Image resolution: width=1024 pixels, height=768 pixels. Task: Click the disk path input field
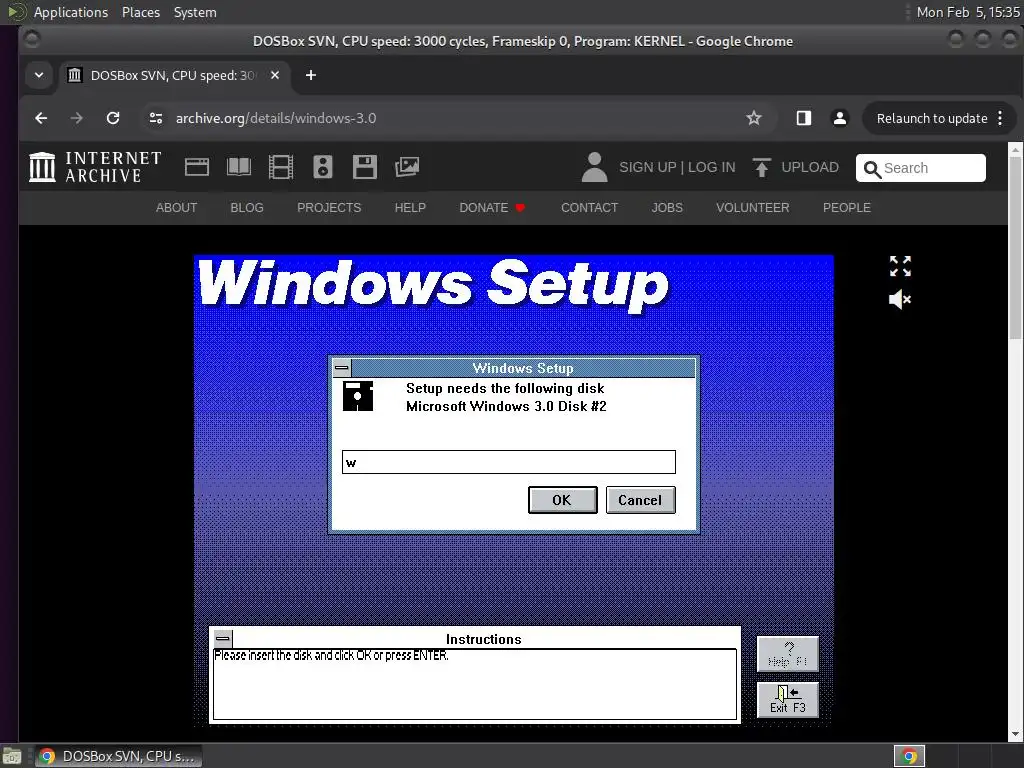point(509,462)
